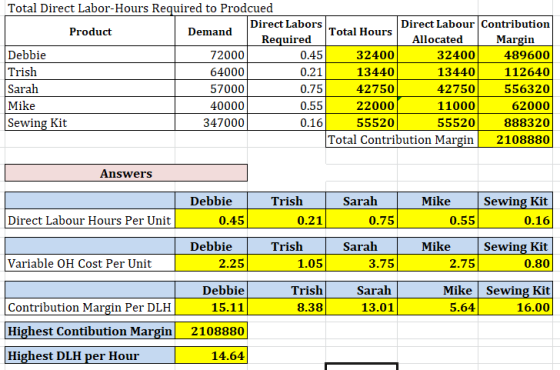The width and height of the screenshot is (560, 370).
Task: Click Sewing Kit variable OH cost 0.80
Action: click(515, 263)
